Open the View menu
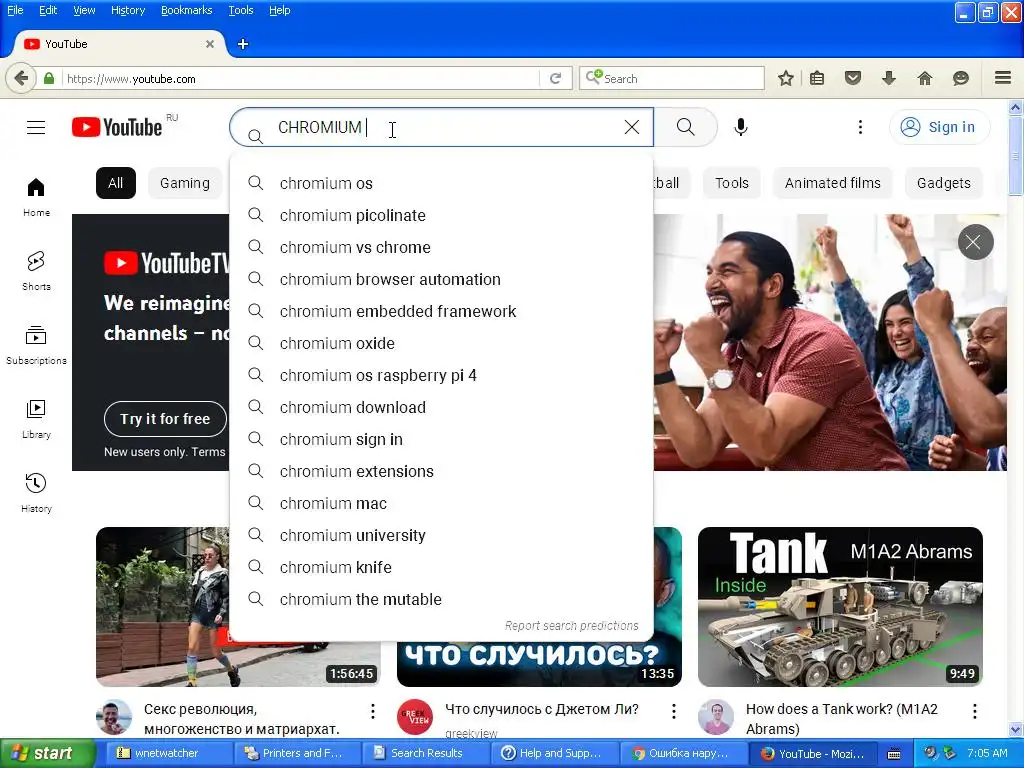The height and width of the screenshot is (768, 1024). [x=84, y=10]
